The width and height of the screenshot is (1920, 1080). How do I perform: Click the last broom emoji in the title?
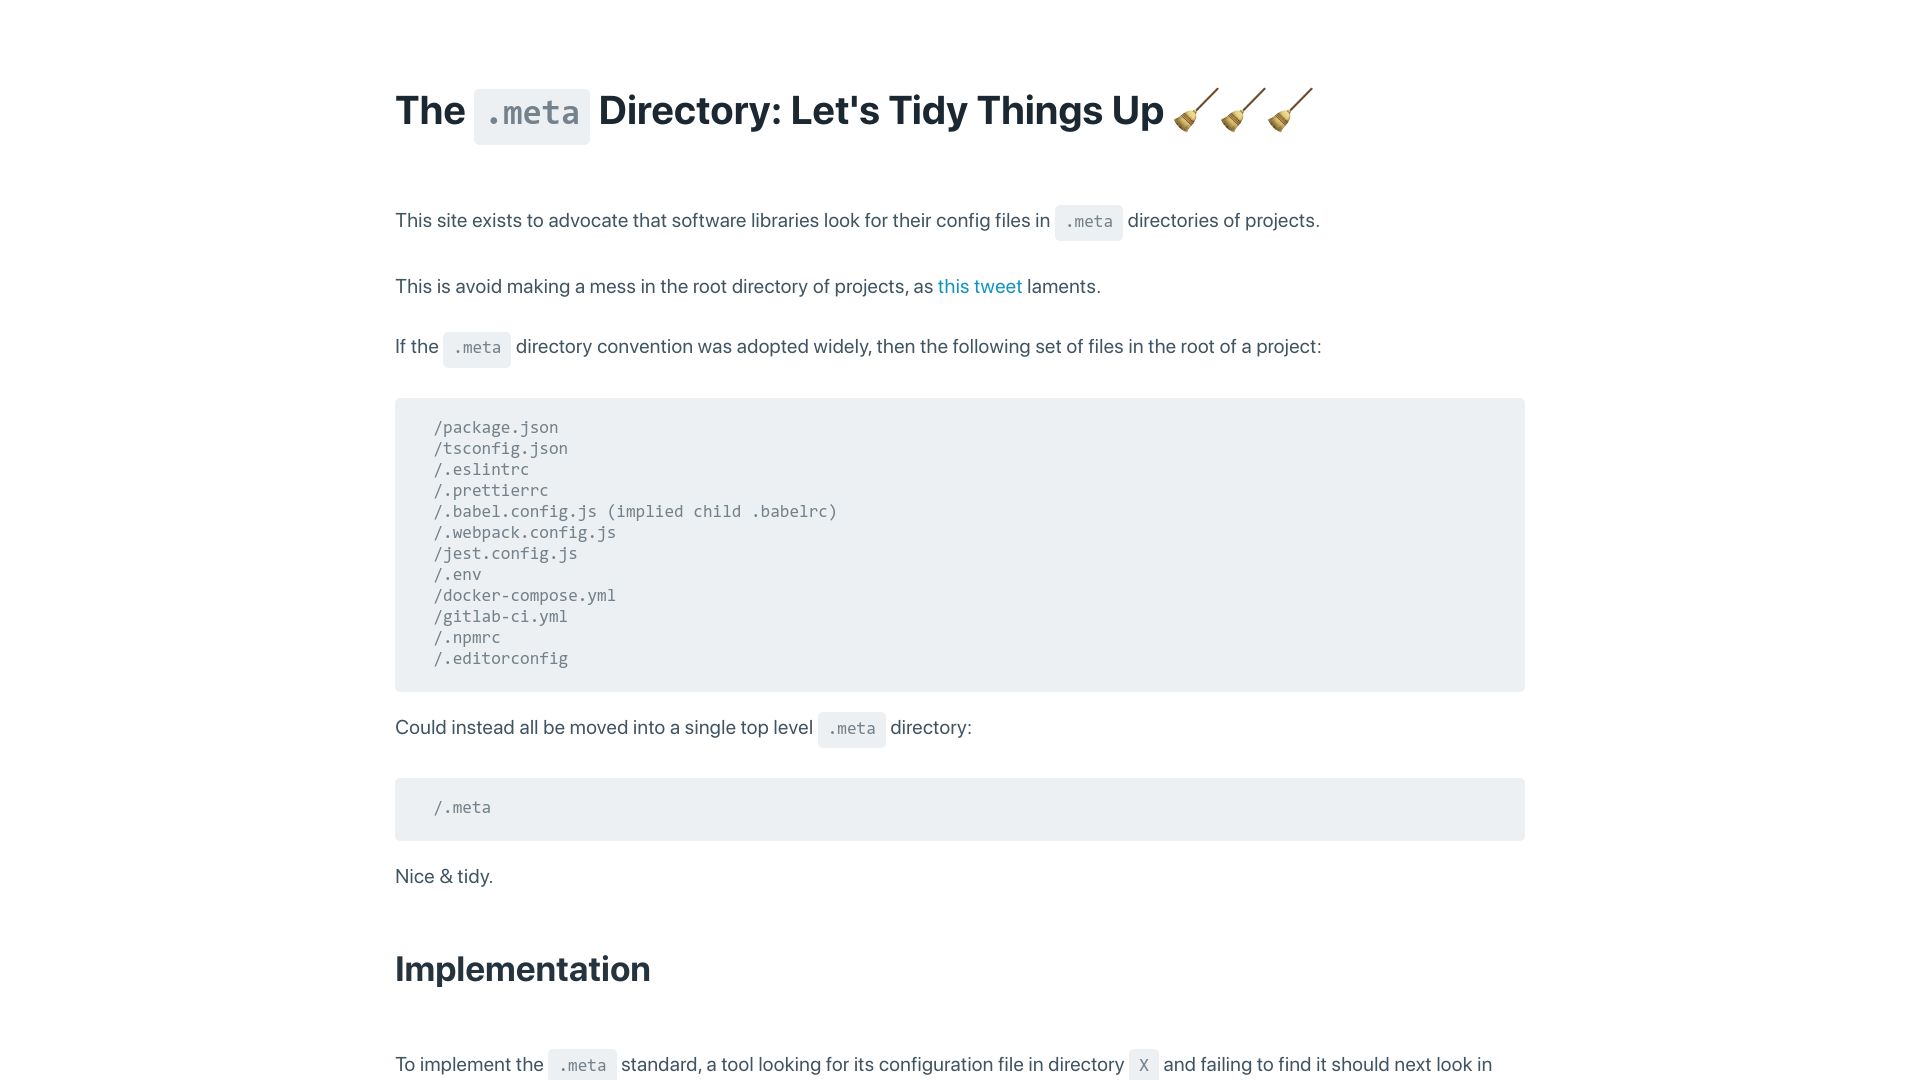pos(1290,110)
